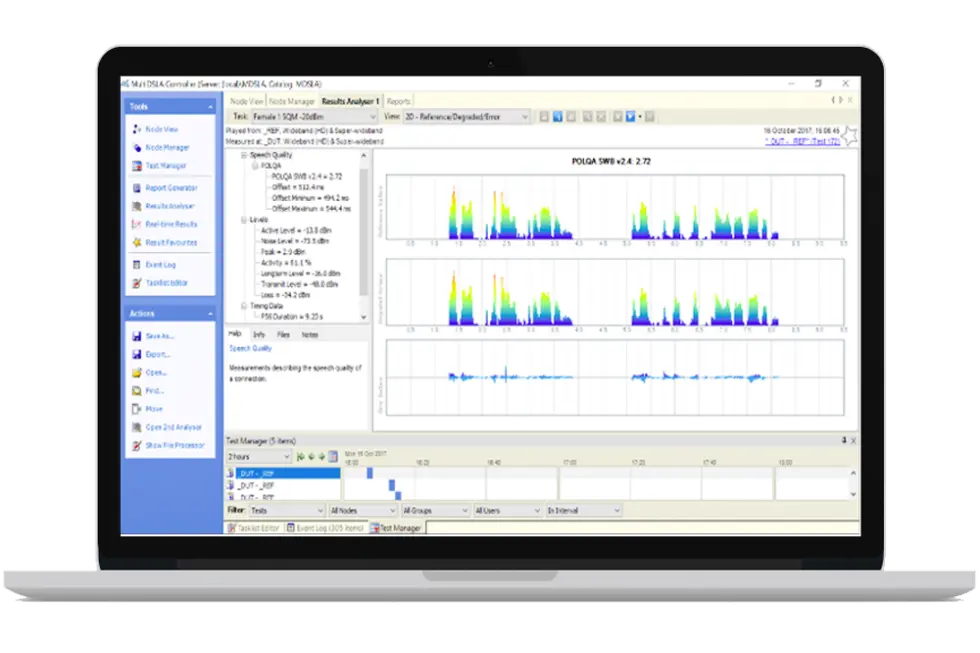980x653 pixels.
Task: Select the Activity tree row
Action: [286, 263]
